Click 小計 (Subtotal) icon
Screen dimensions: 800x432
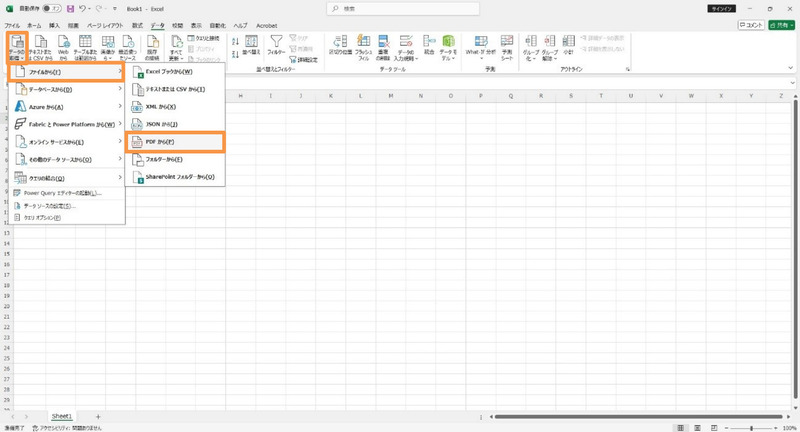(x=568, y=45)
